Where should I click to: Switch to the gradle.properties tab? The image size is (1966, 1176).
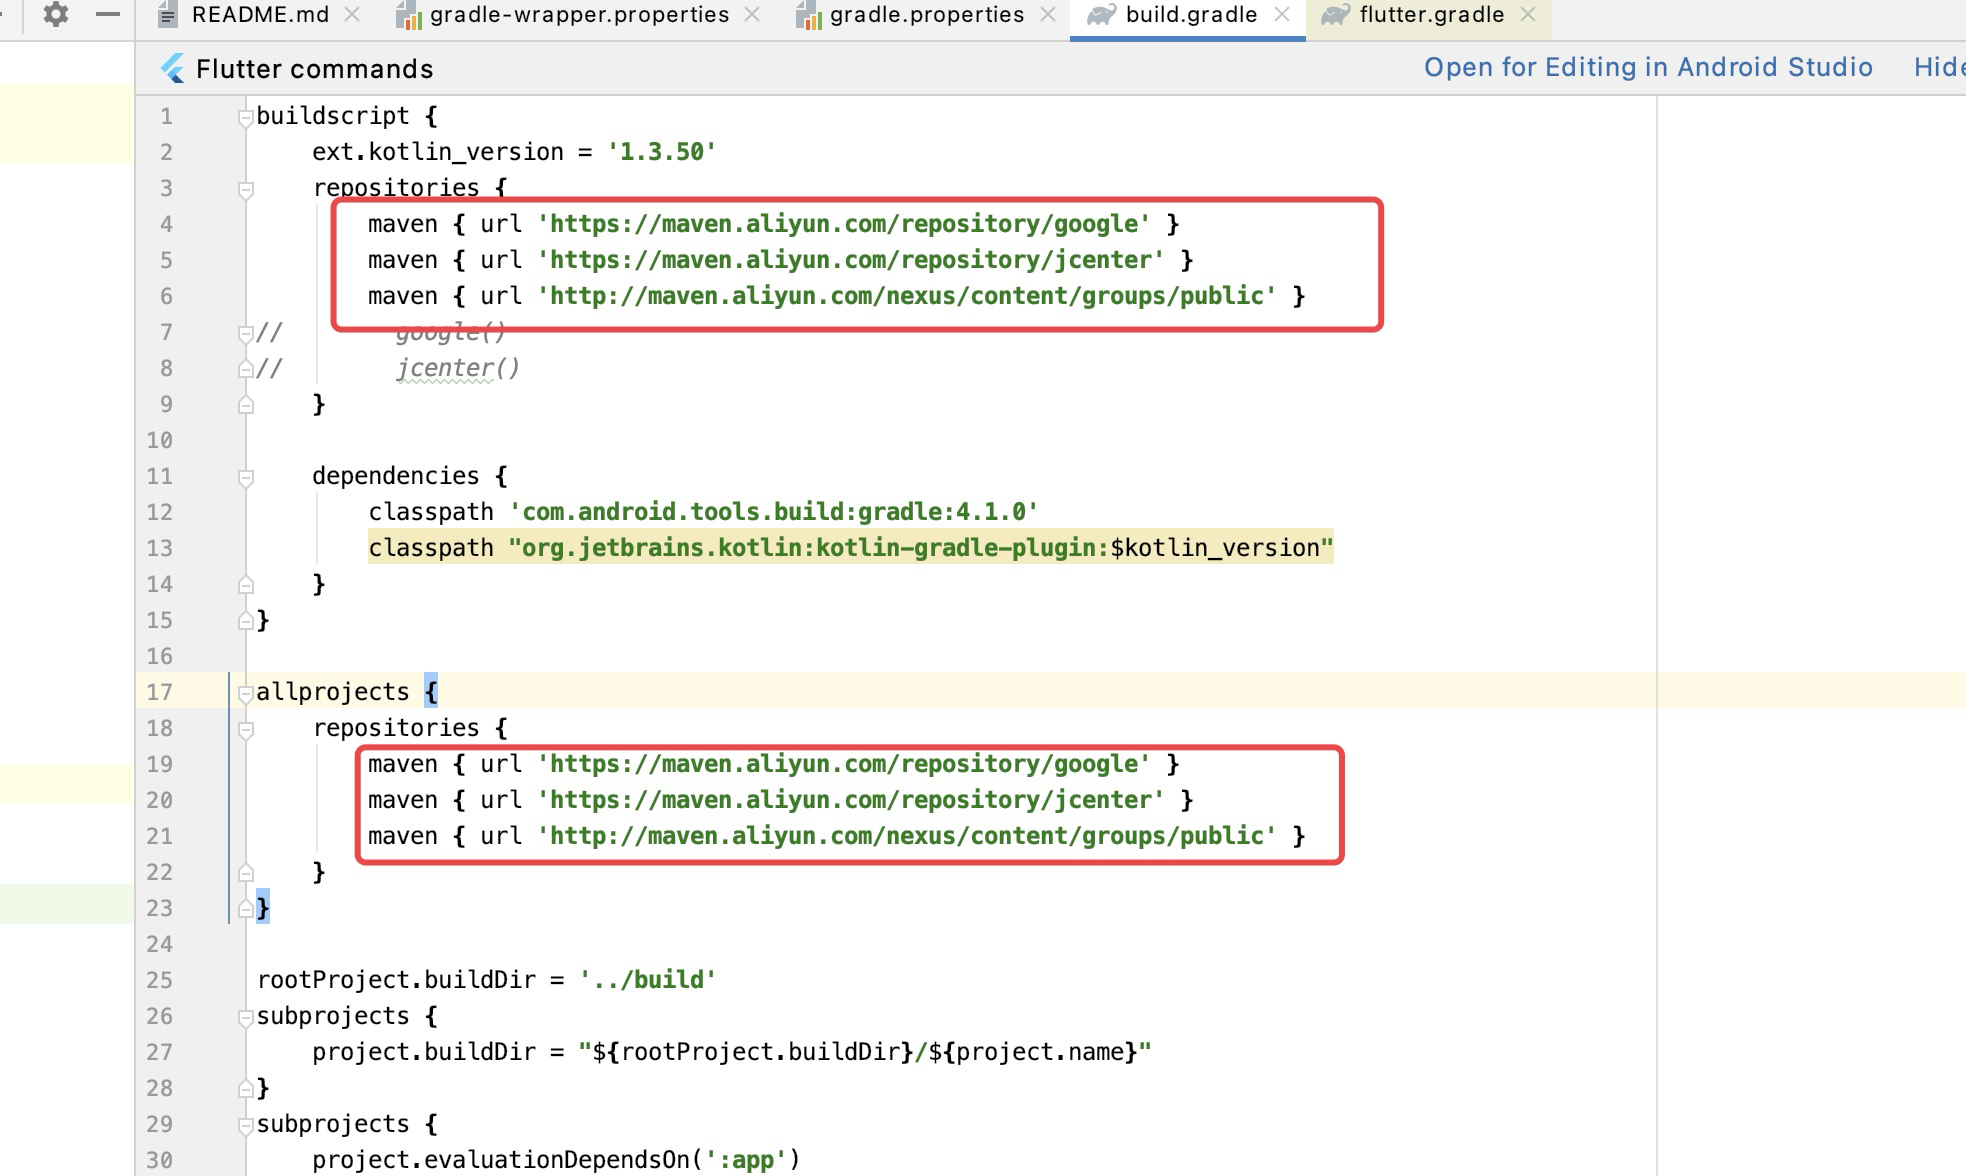click(x=926, y=15)
